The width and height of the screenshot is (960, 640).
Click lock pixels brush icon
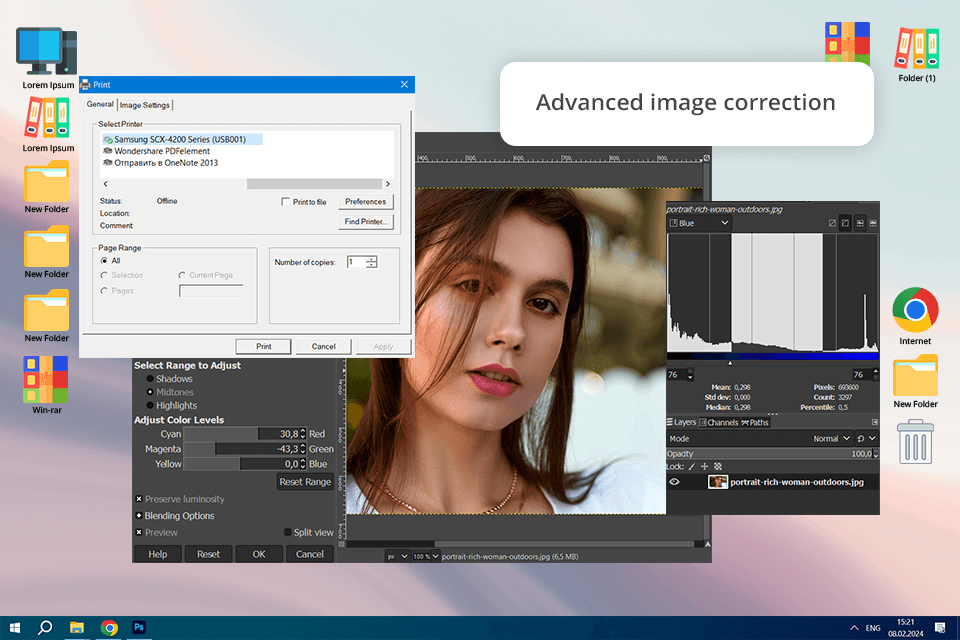[692, 467]
